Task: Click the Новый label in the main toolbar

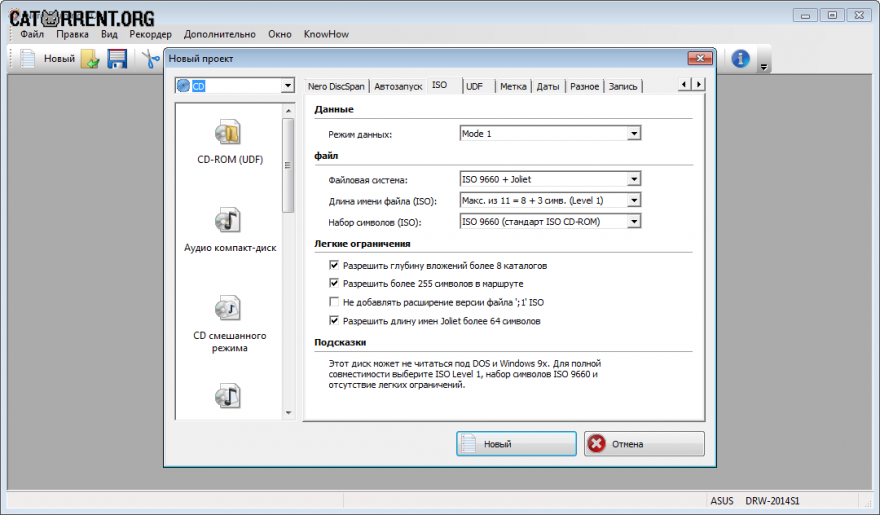Action: tap(59, 59)
